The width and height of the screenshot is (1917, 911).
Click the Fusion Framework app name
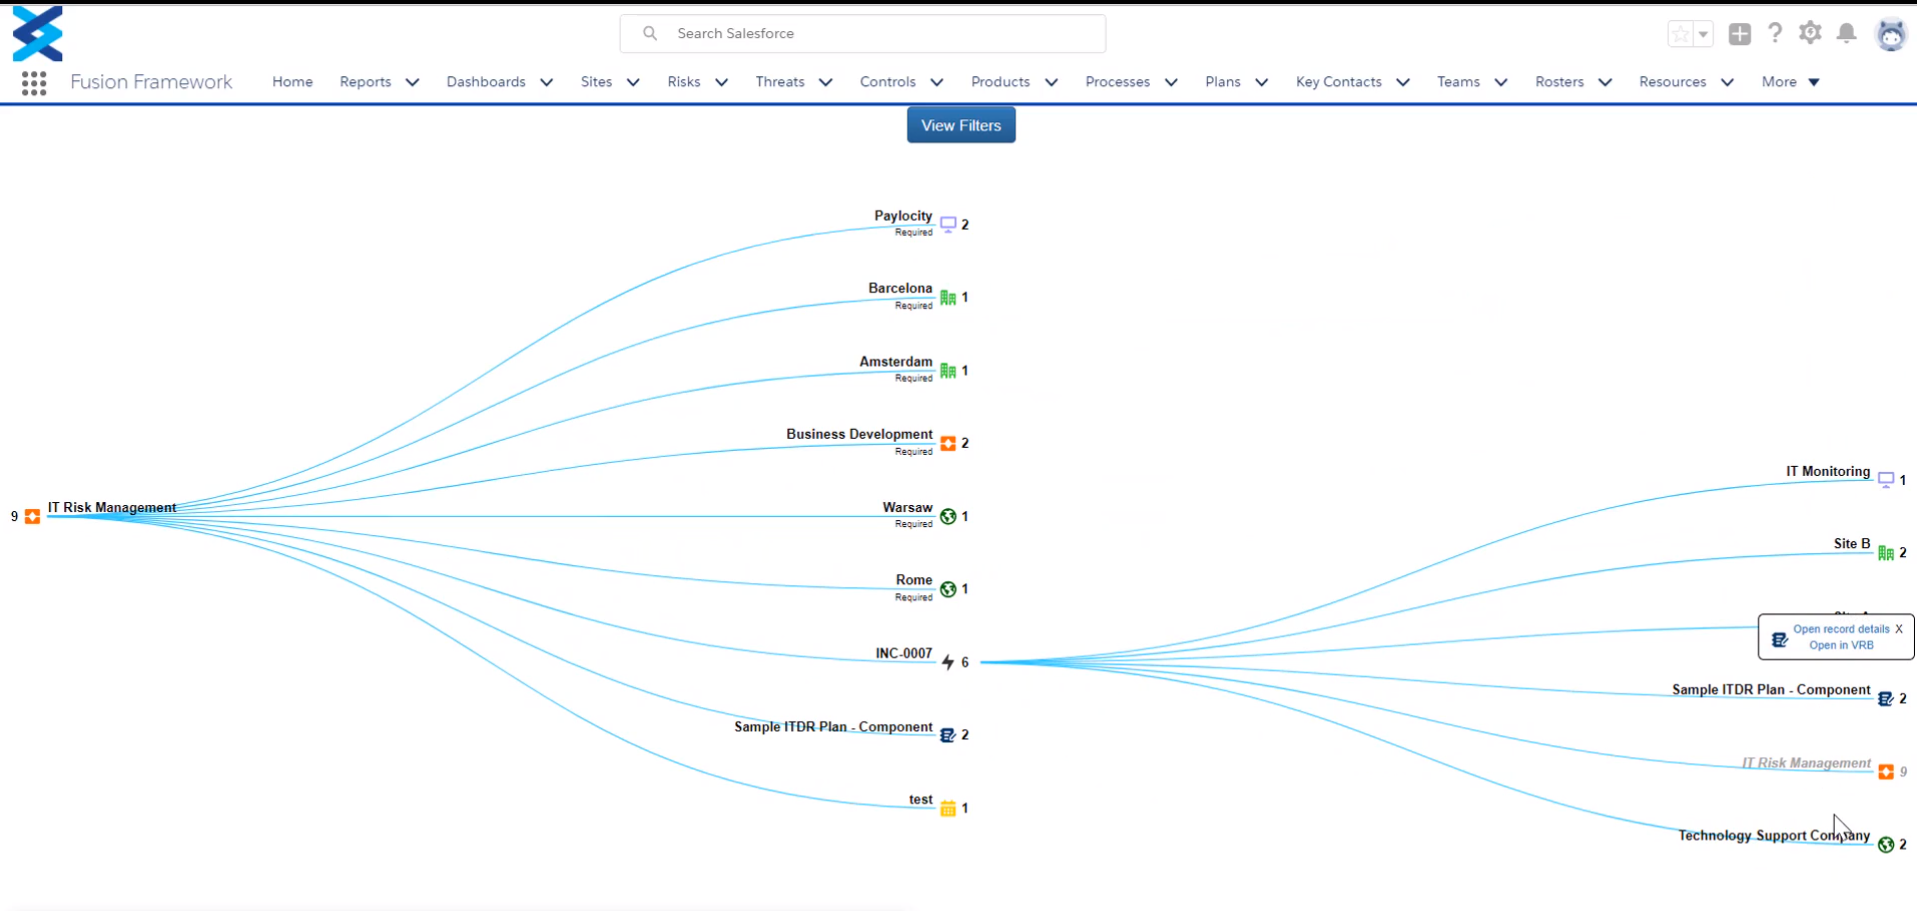(x=151, y=82)
